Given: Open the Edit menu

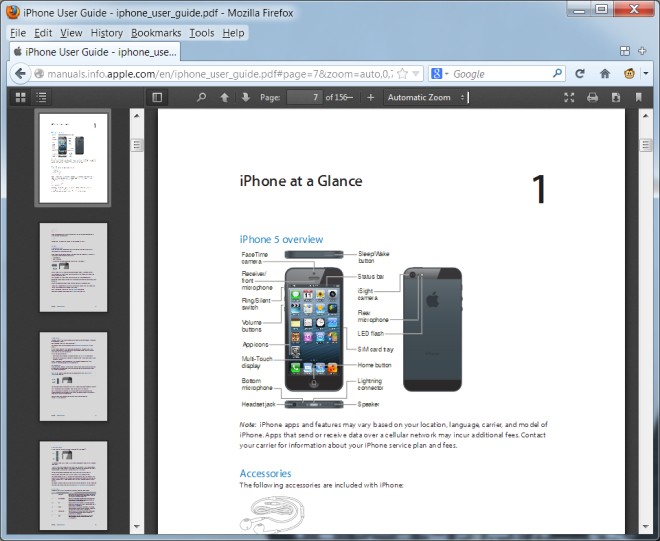Looking at the screenshot, I should coord(43,33).
